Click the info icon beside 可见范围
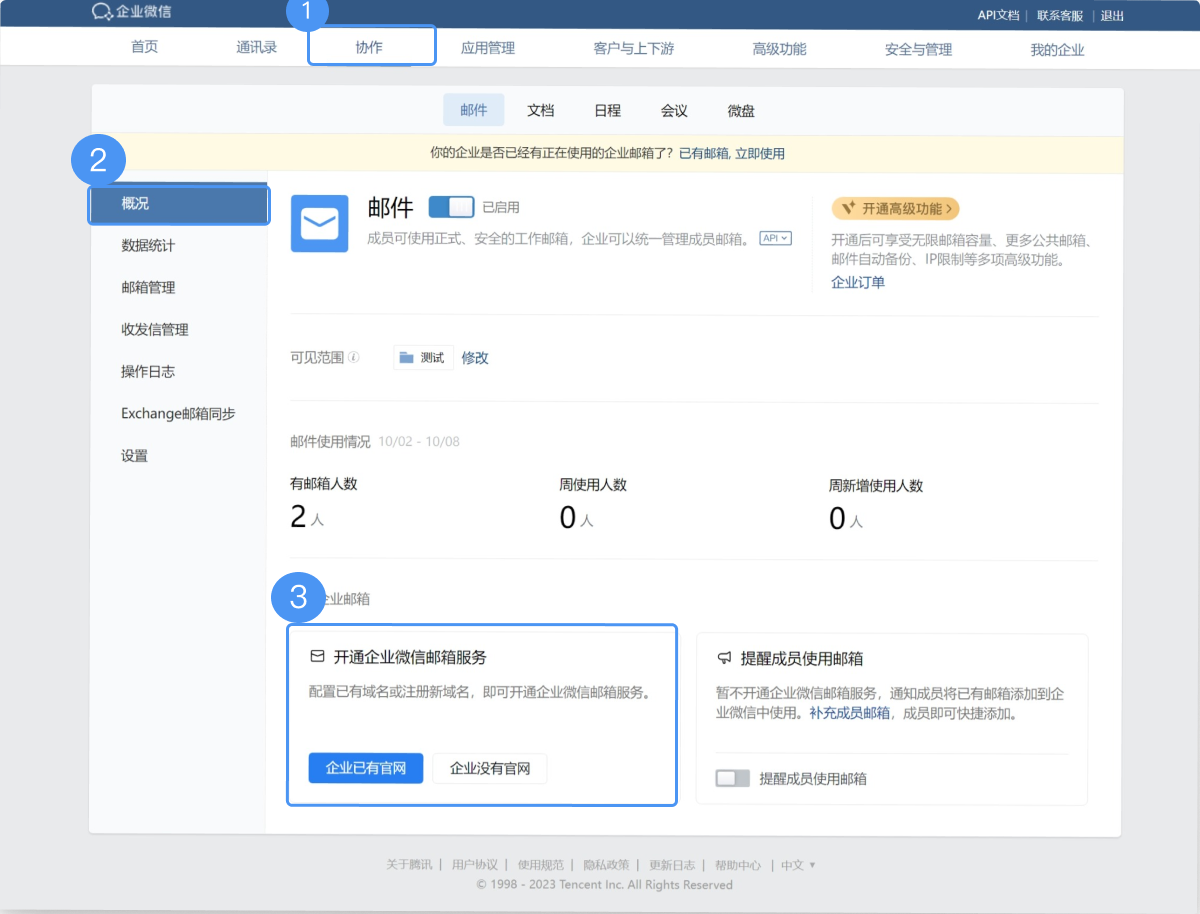Screen dimensions: 1200x914 354,357
